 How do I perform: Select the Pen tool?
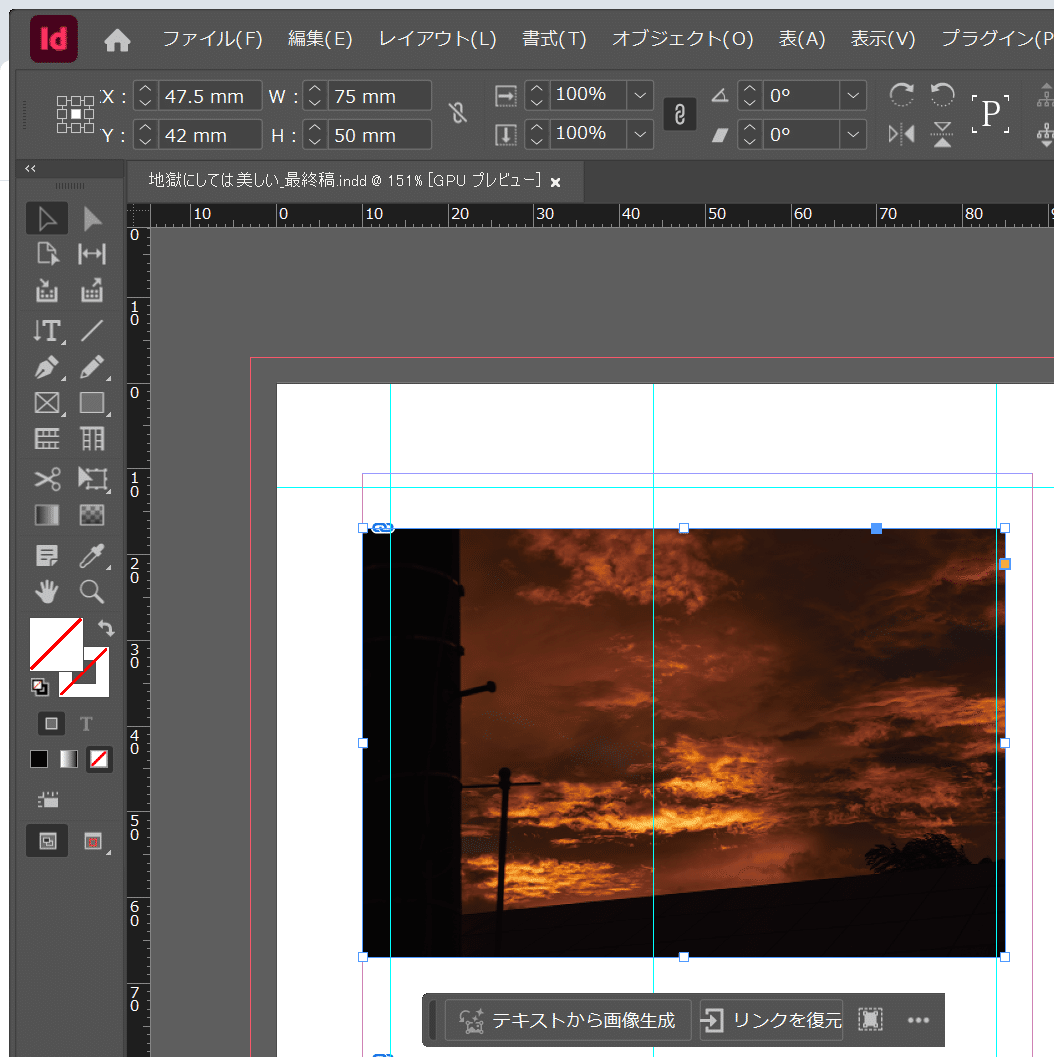coord(46,367)
